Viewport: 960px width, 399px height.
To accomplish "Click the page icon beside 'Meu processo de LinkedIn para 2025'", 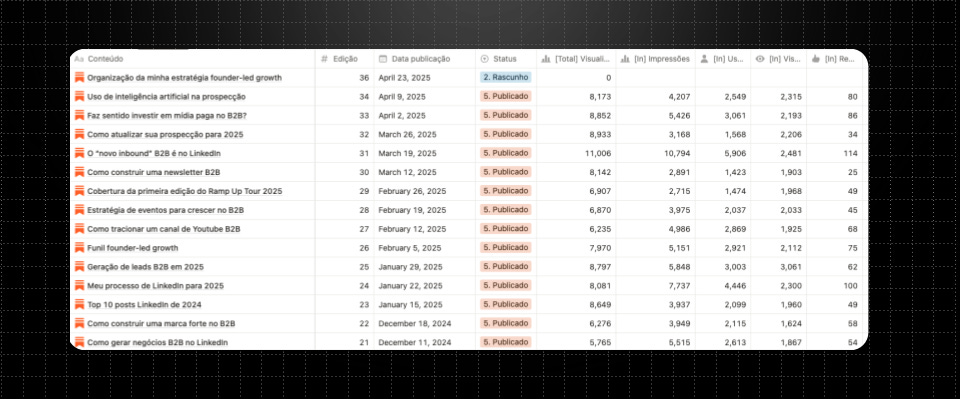I will tap(79, 286).
